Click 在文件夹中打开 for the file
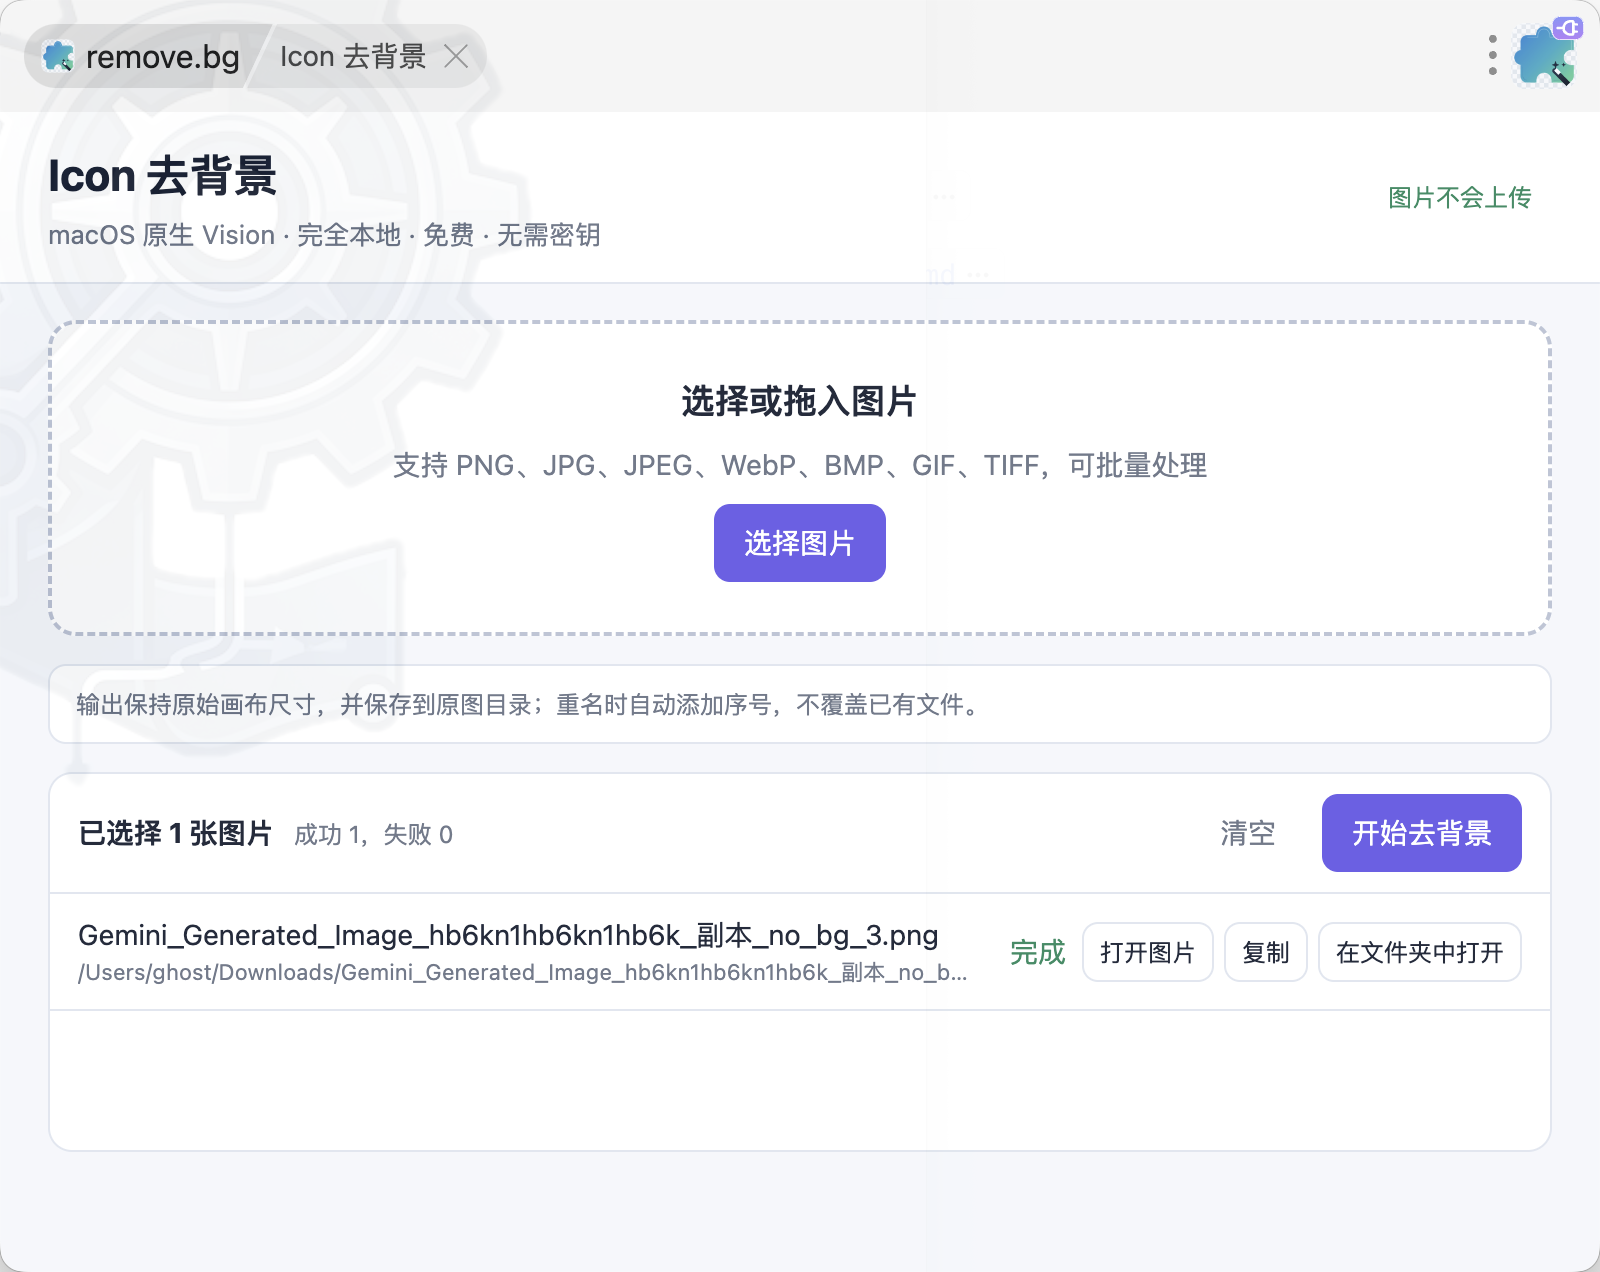The width and height of the screenshot is (1600, 1272). [1420, 952]
